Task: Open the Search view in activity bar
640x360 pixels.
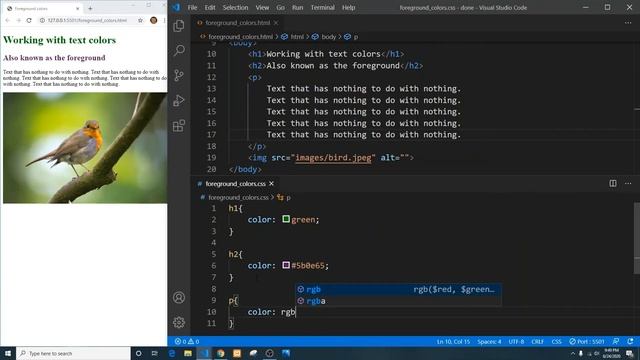Action: point(179,50)
